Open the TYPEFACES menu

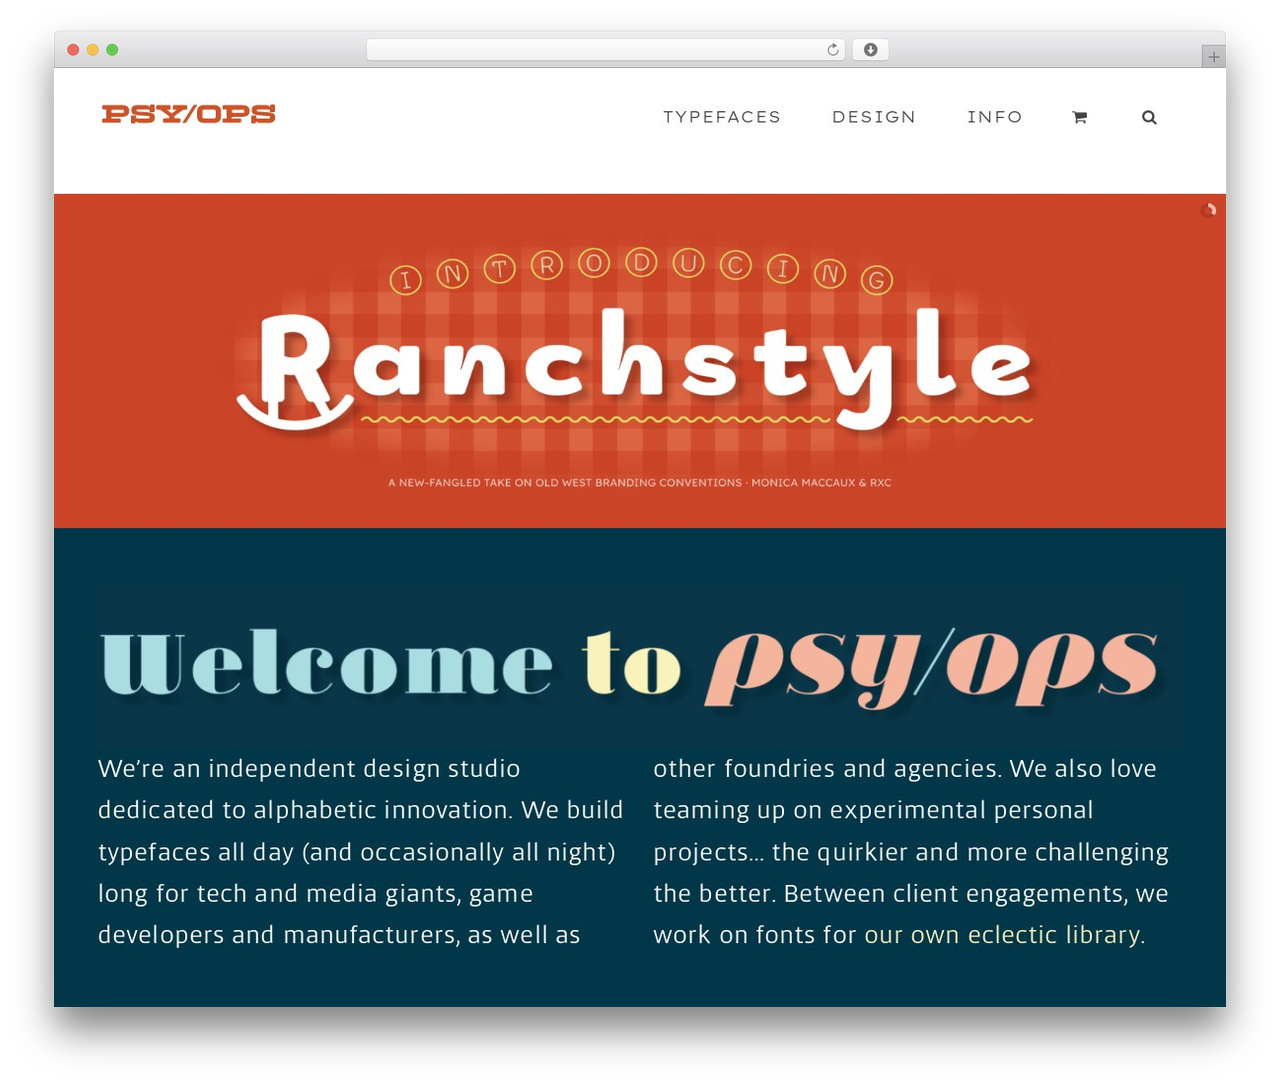722,117
